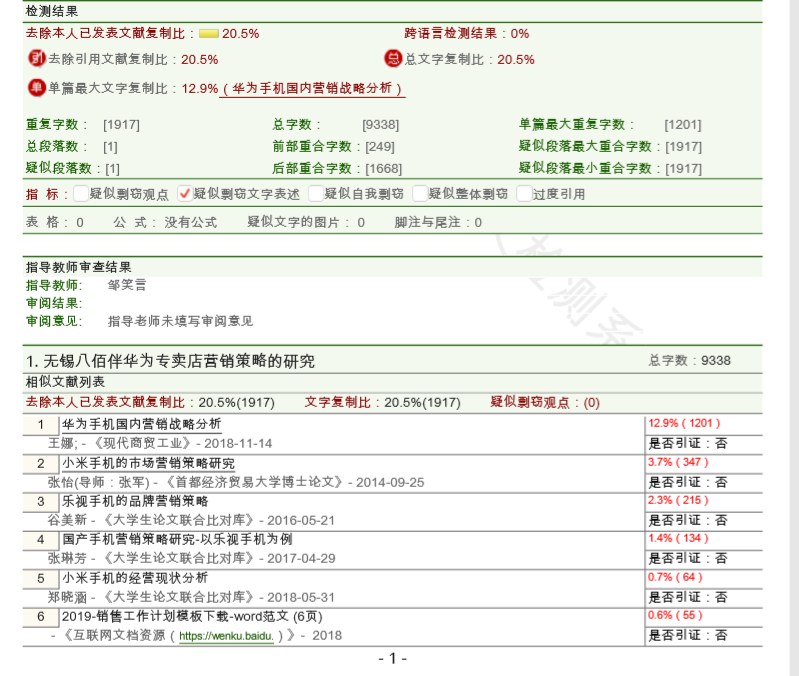Tick the 过度引用 checkbox
Screen dimensions: 799x676
524,194
